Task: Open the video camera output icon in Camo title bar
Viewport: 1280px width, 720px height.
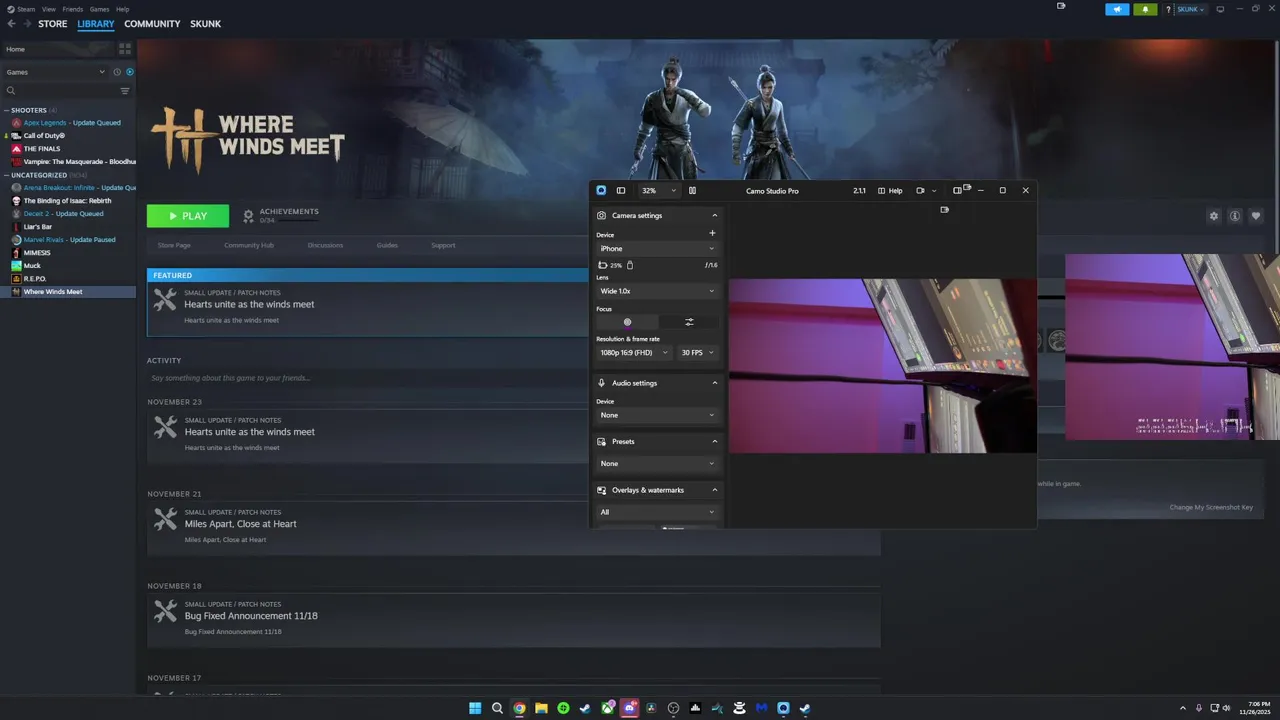Action: [x=920, y=190]
